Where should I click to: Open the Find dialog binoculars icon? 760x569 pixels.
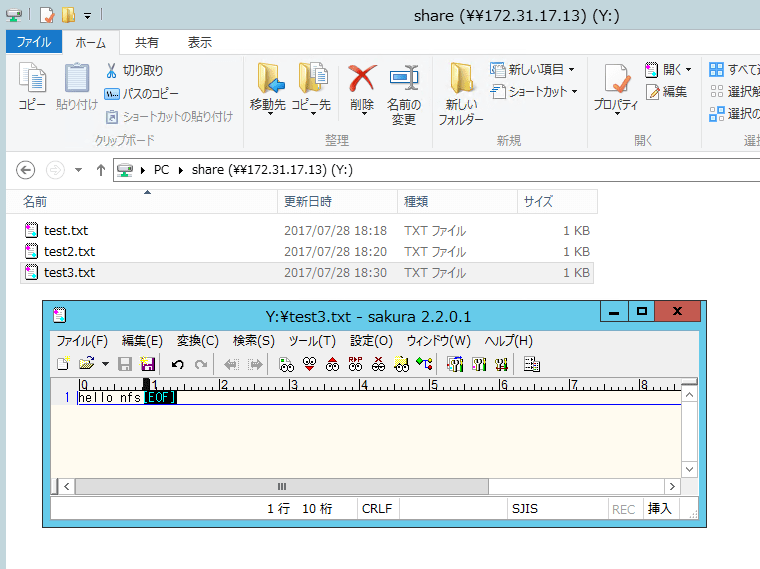coord(286,364)
